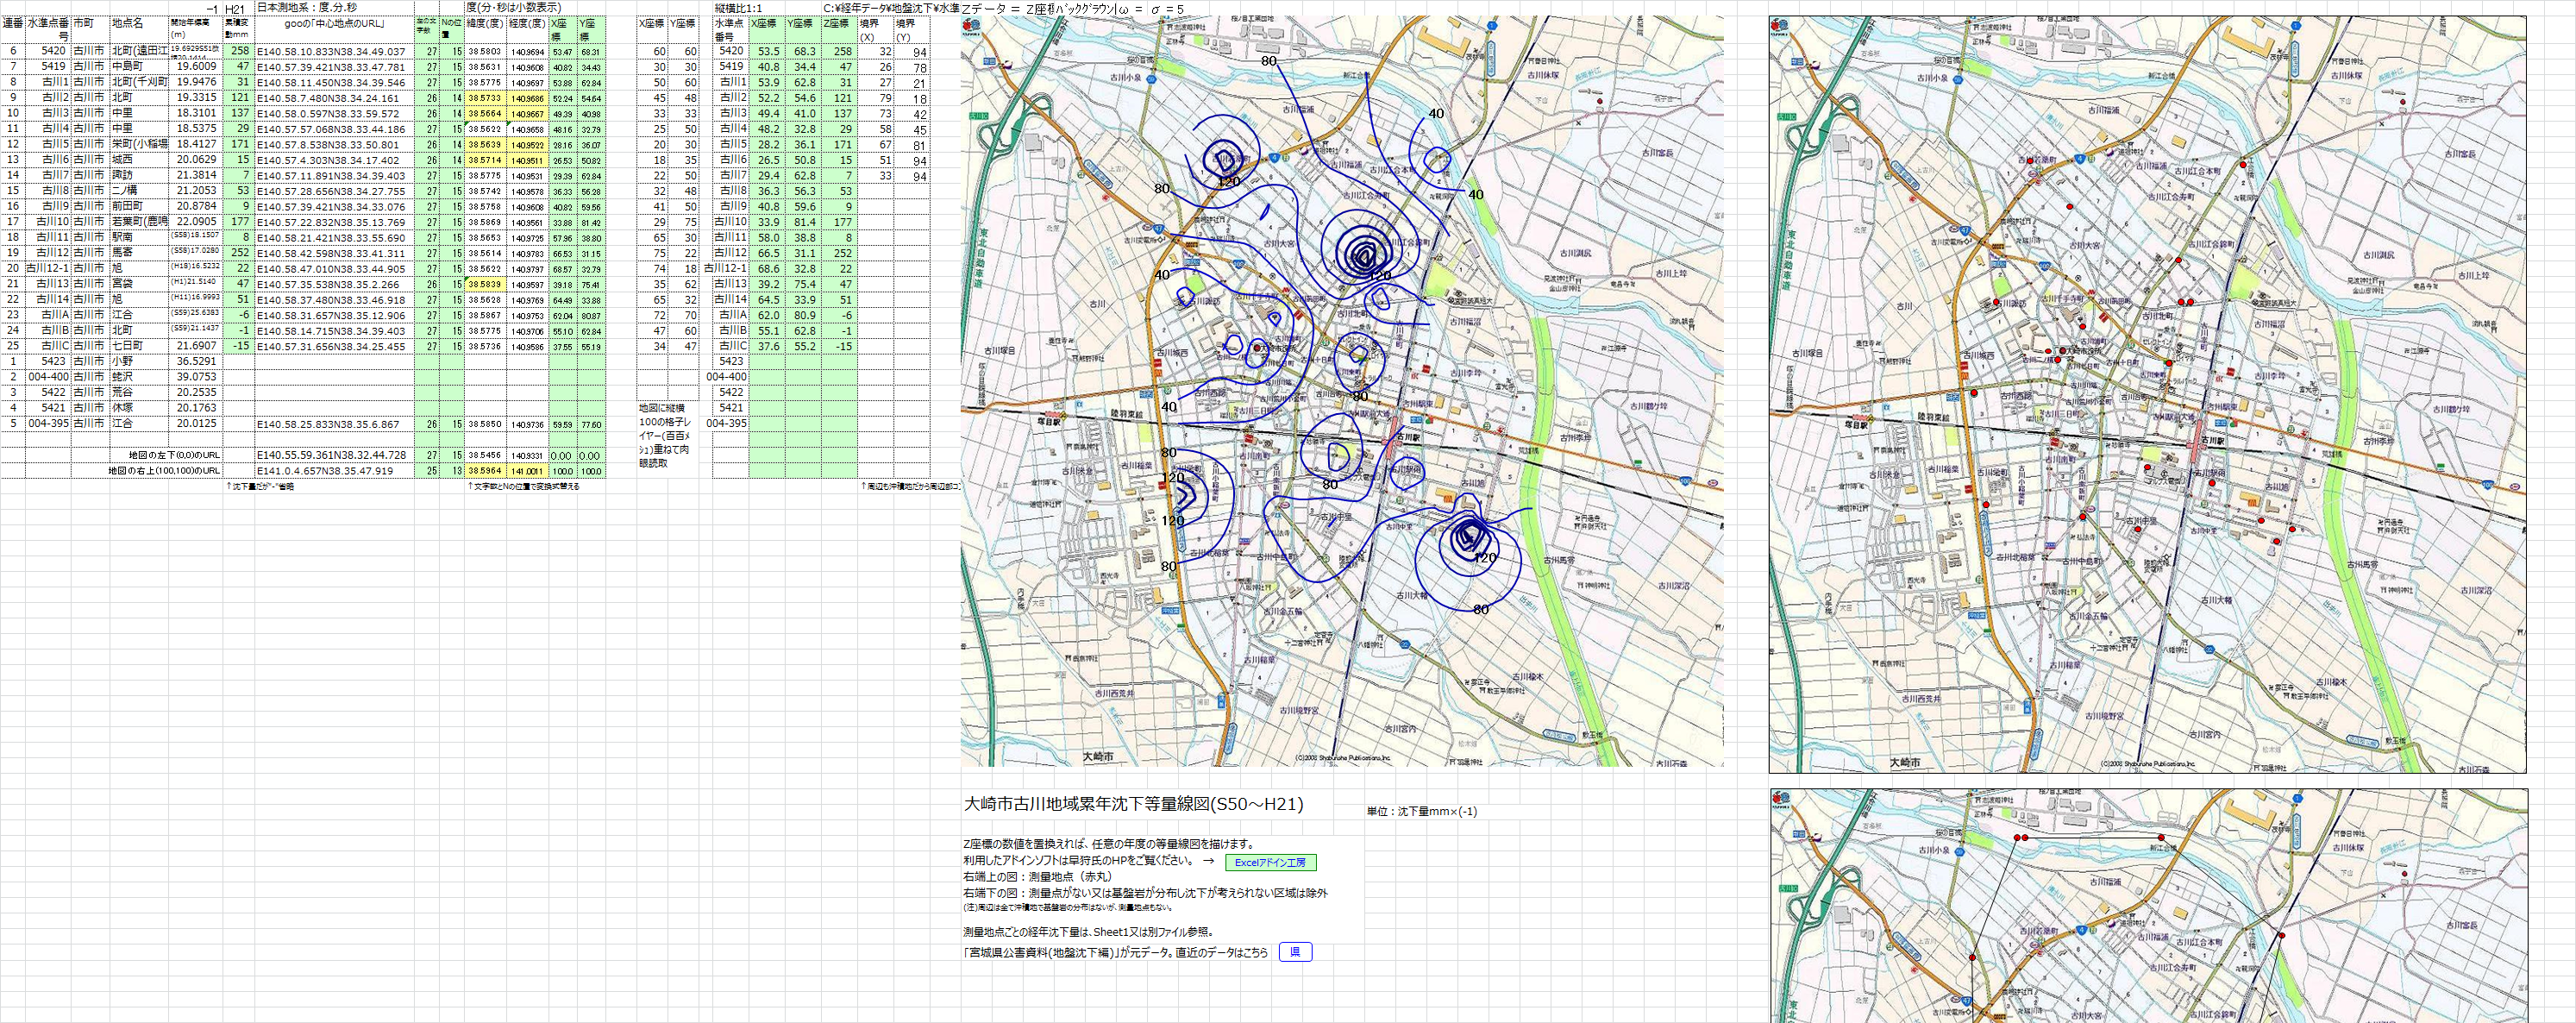Select URL cell E140.57.22.832N38.35.13.769
Viewport: 2576px width, 1023px height.
334,222
